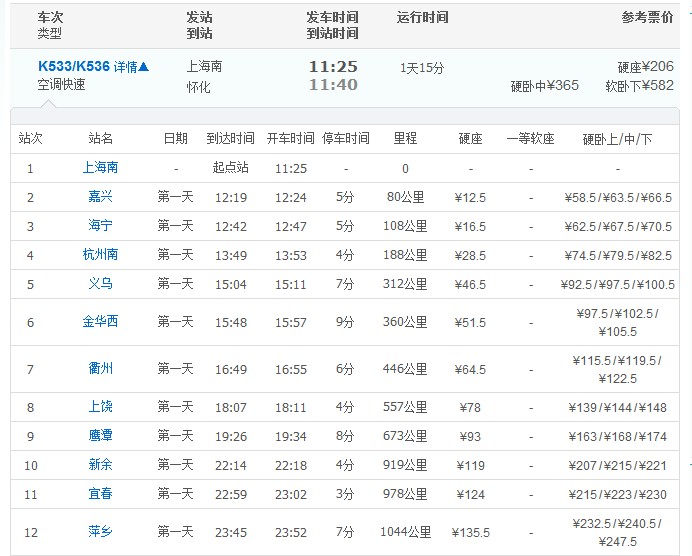Open the 上海南 station link

coord(100,168)
